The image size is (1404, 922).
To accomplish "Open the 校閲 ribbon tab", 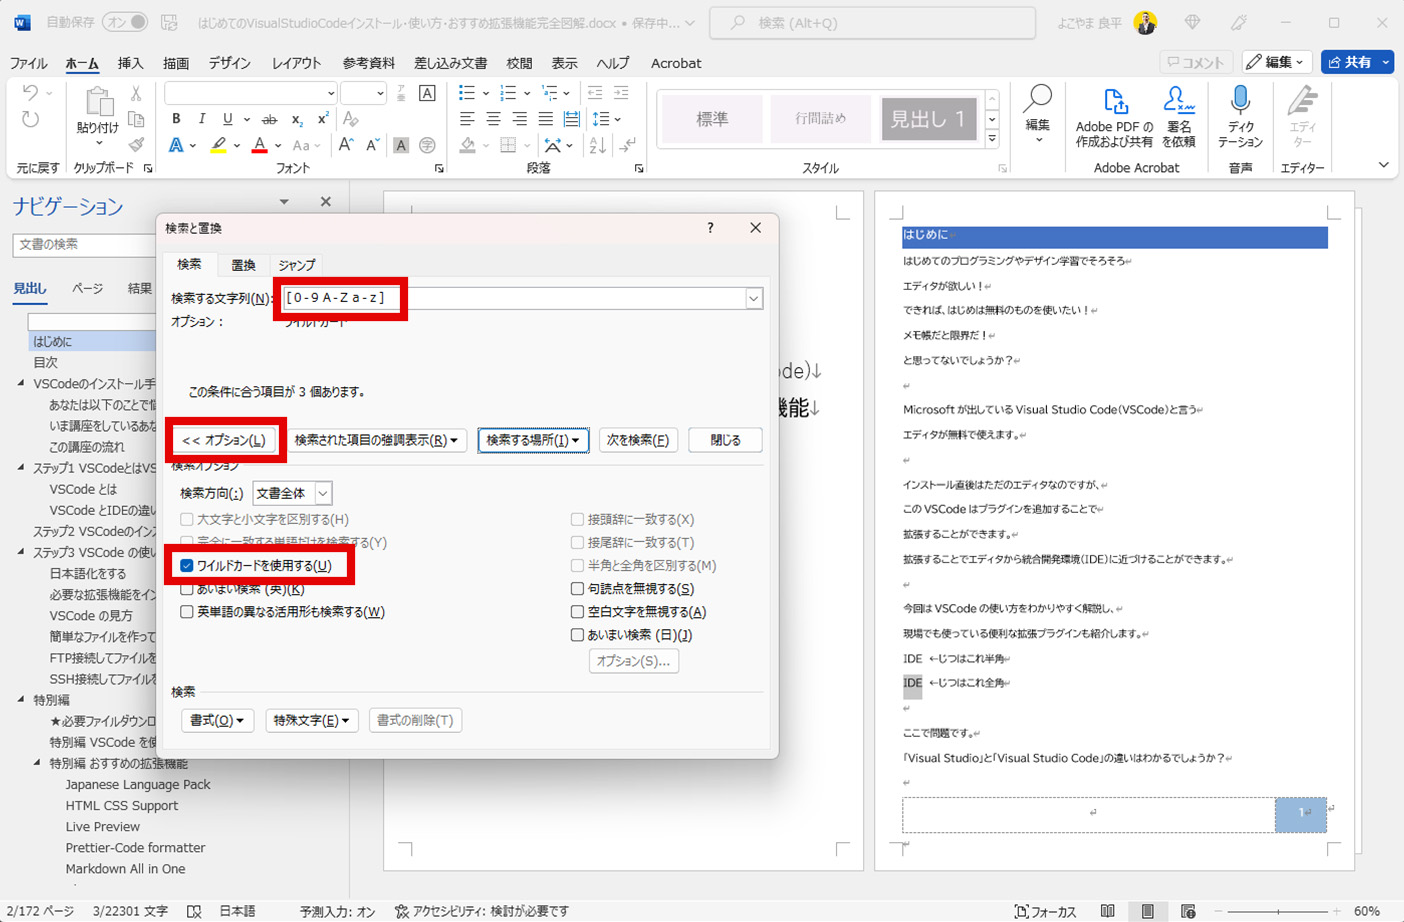I will [519, 63].
